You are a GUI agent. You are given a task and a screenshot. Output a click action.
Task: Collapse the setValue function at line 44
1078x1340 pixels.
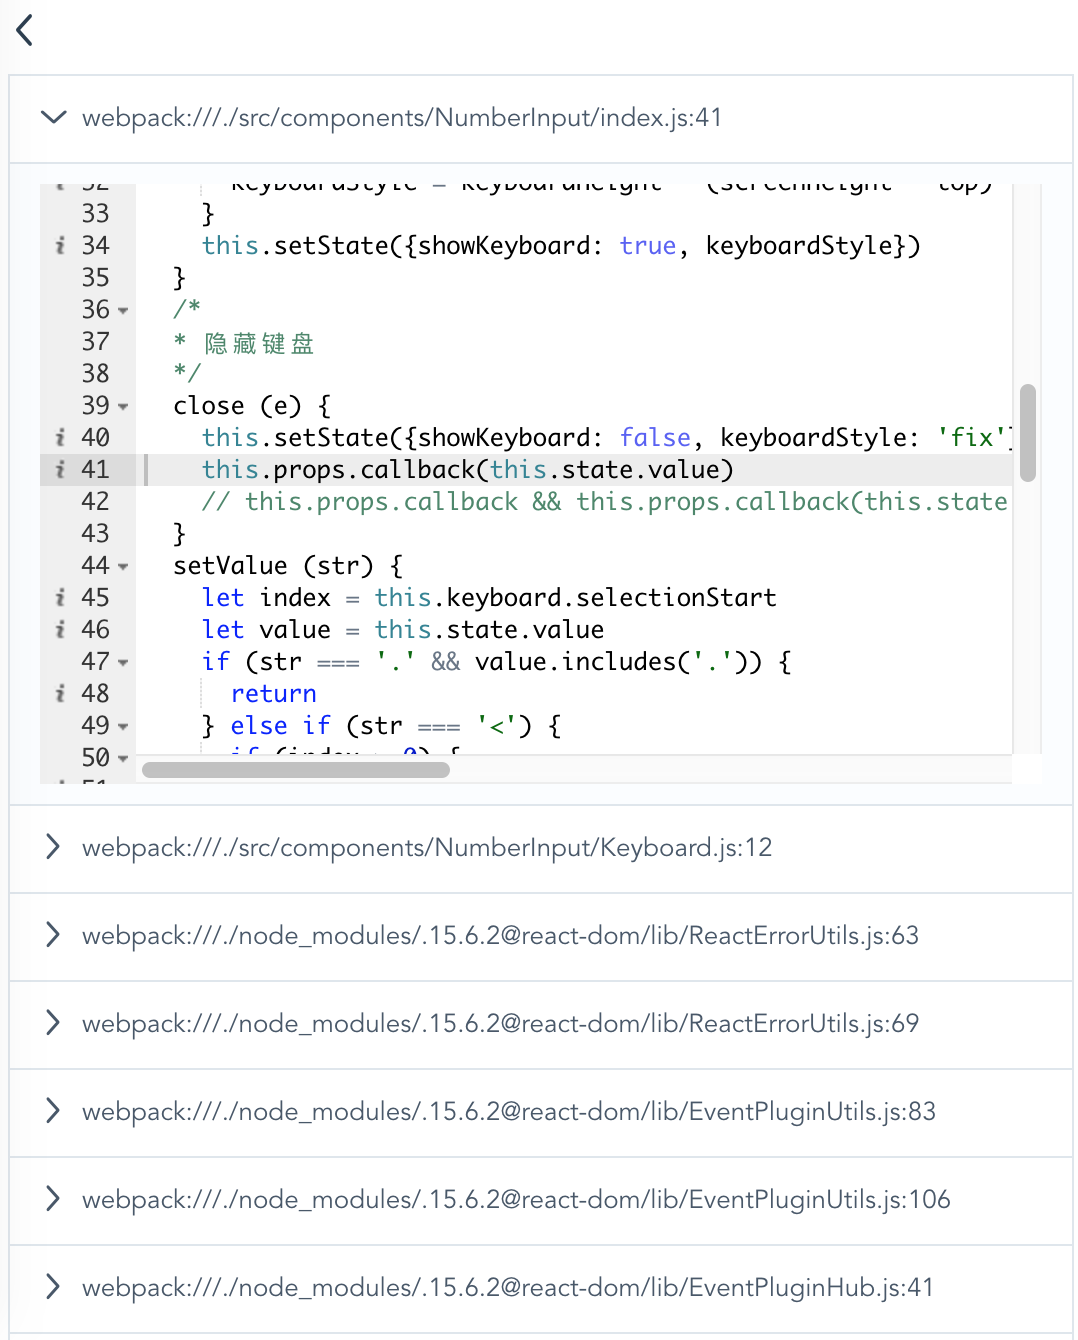tap(124, 565)
